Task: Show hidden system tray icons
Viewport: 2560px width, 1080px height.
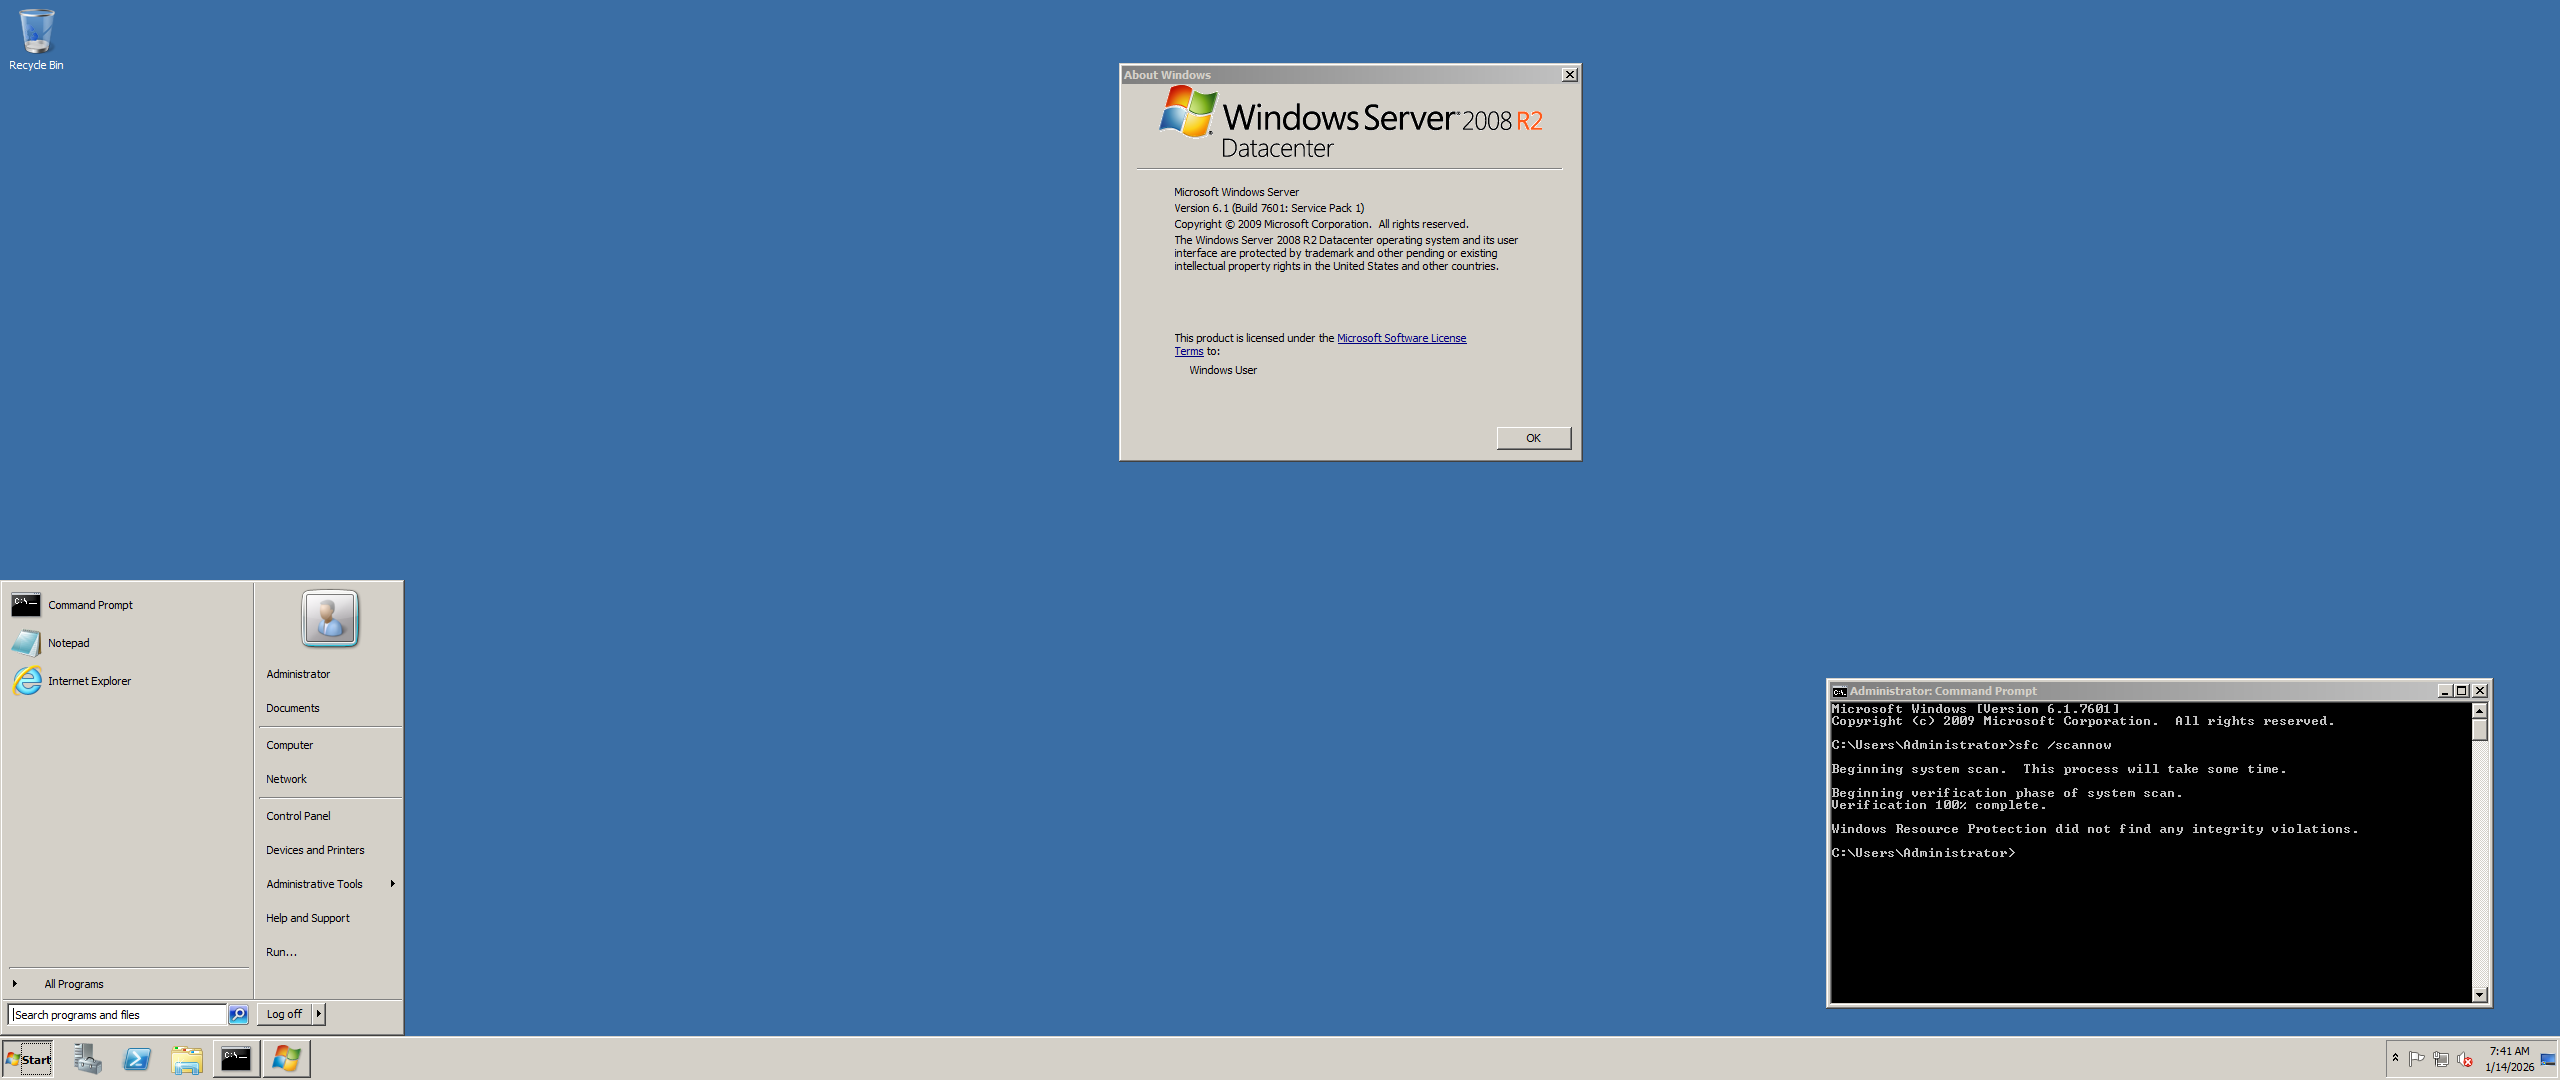Action: click(2395, 1058)
